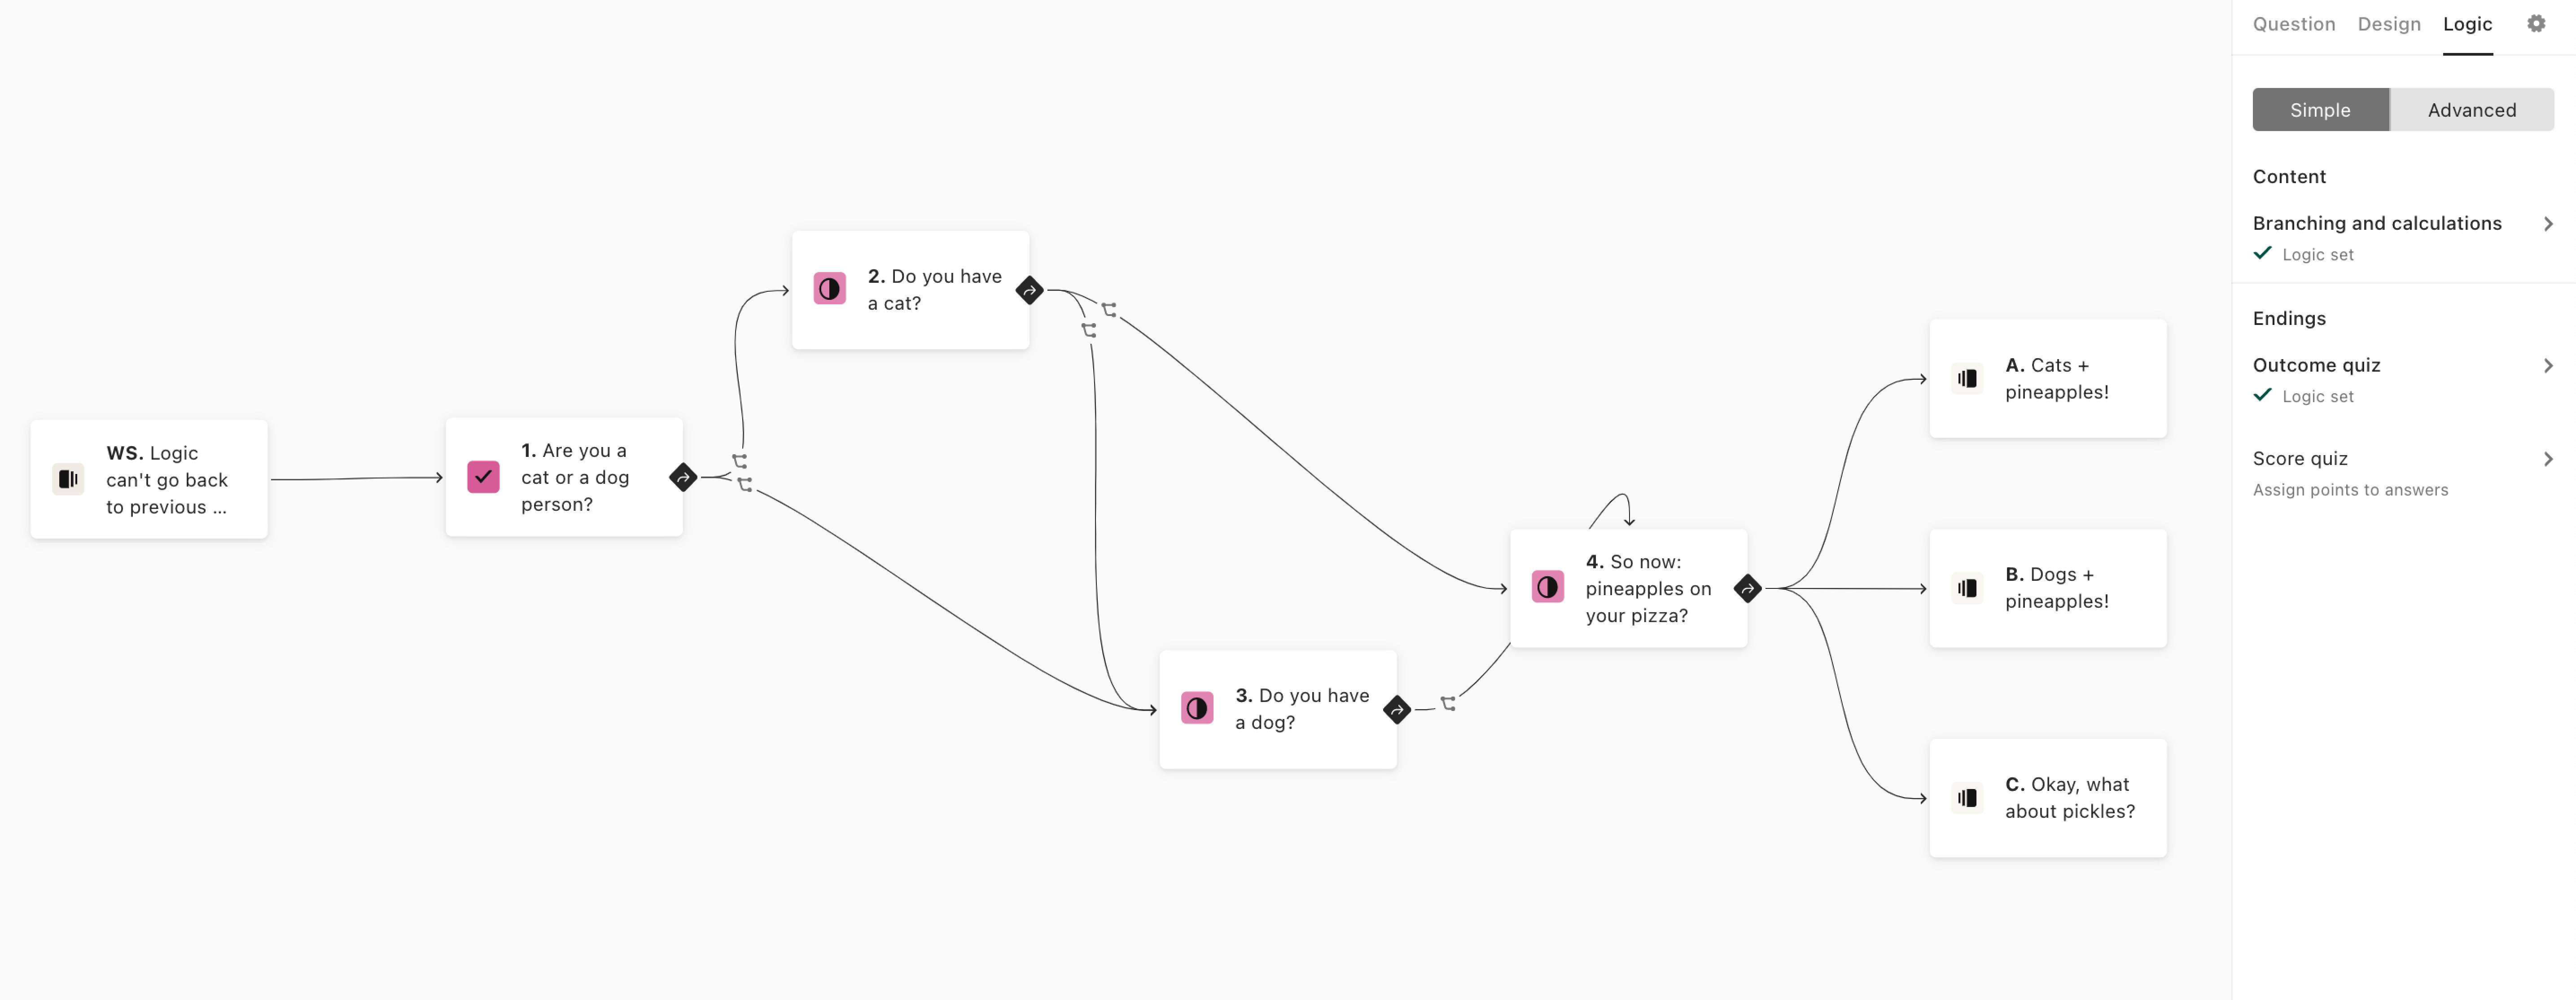Expand the Branching and calculations section

point(2545,222)
